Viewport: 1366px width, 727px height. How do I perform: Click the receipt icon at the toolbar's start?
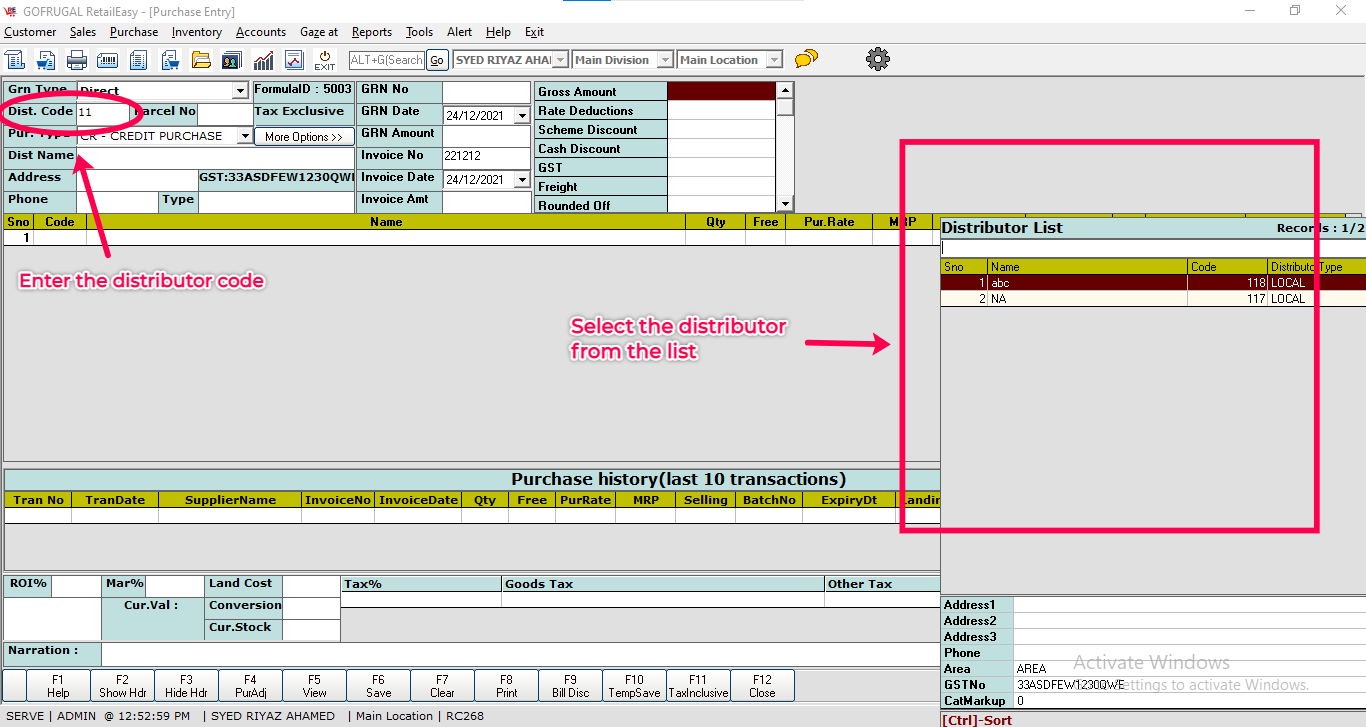click(14, 60)
